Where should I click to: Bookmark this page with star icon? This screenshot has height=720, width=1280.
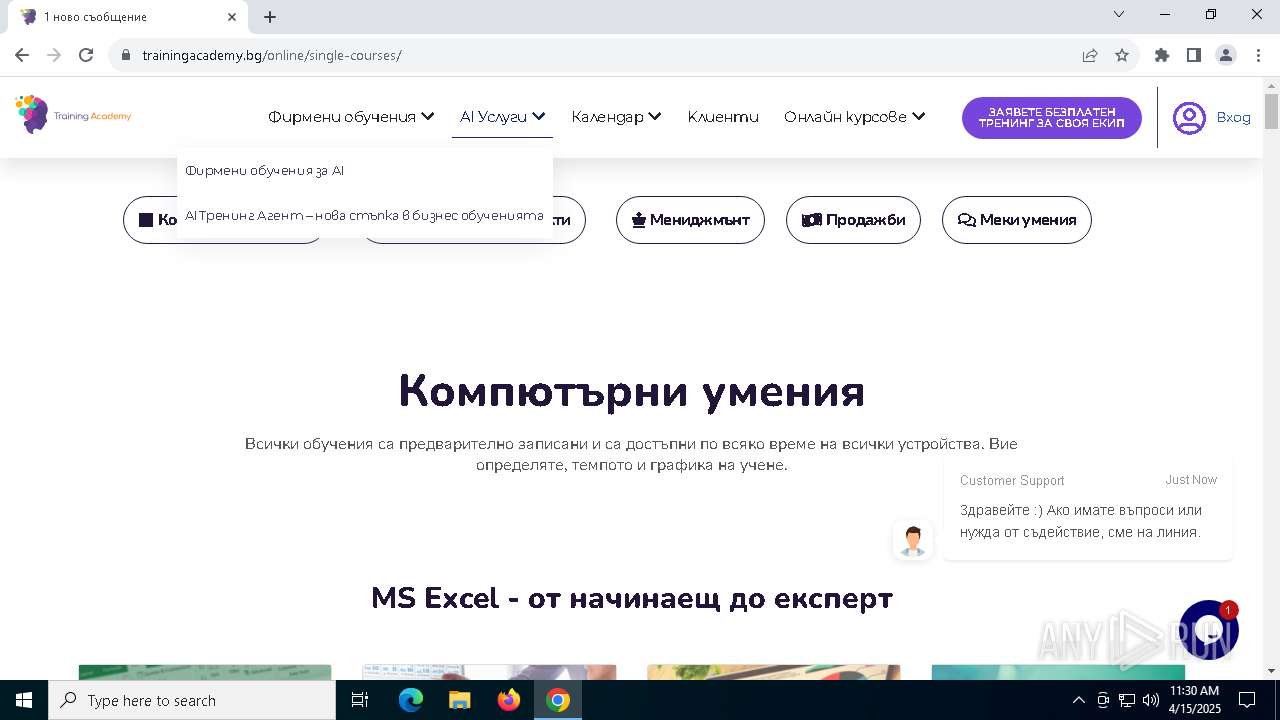pyautogui.click(x=1122, y=55)
